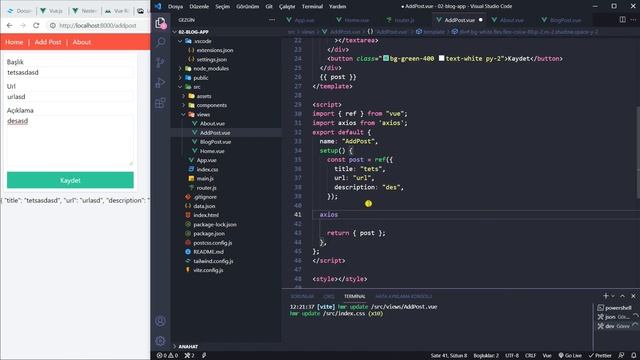Open the Yardım menu
The width and height of the screenshot is (640, 360).
tap(338, 6)
